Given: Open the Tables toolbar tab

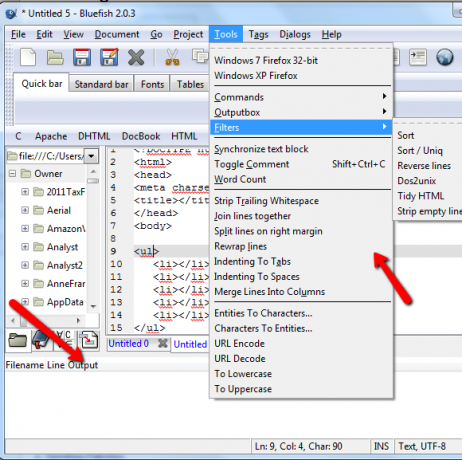Looking at the screenshot, I should click(x=190, y=84).
